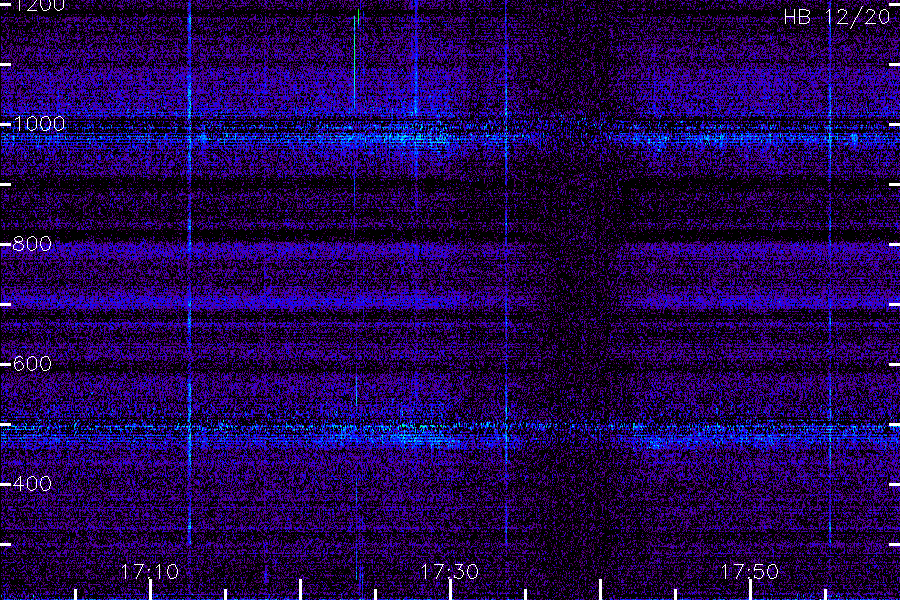Screen dimensions: 900x600
Task: Click the 800 frequency axis label
Action: click(x=32, y=244)
